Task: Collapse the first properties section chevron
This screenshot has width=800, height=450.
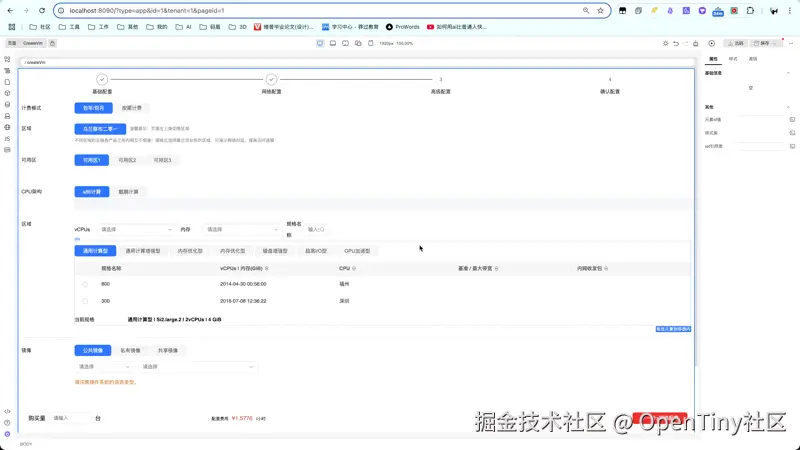Action: (788, 73)
